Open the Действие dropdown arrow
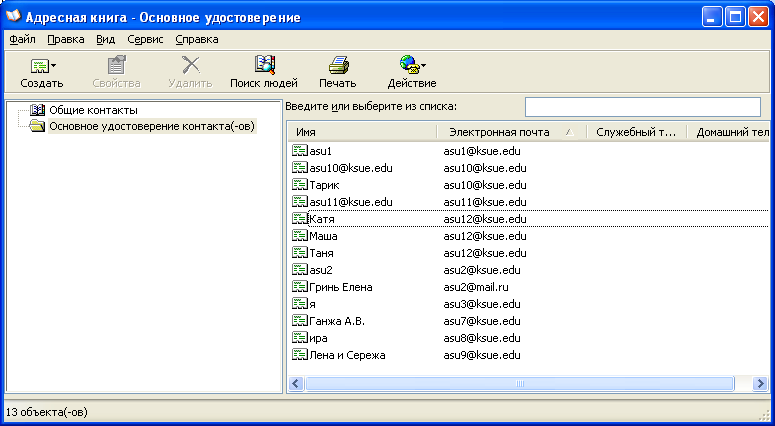 point(424,65)
